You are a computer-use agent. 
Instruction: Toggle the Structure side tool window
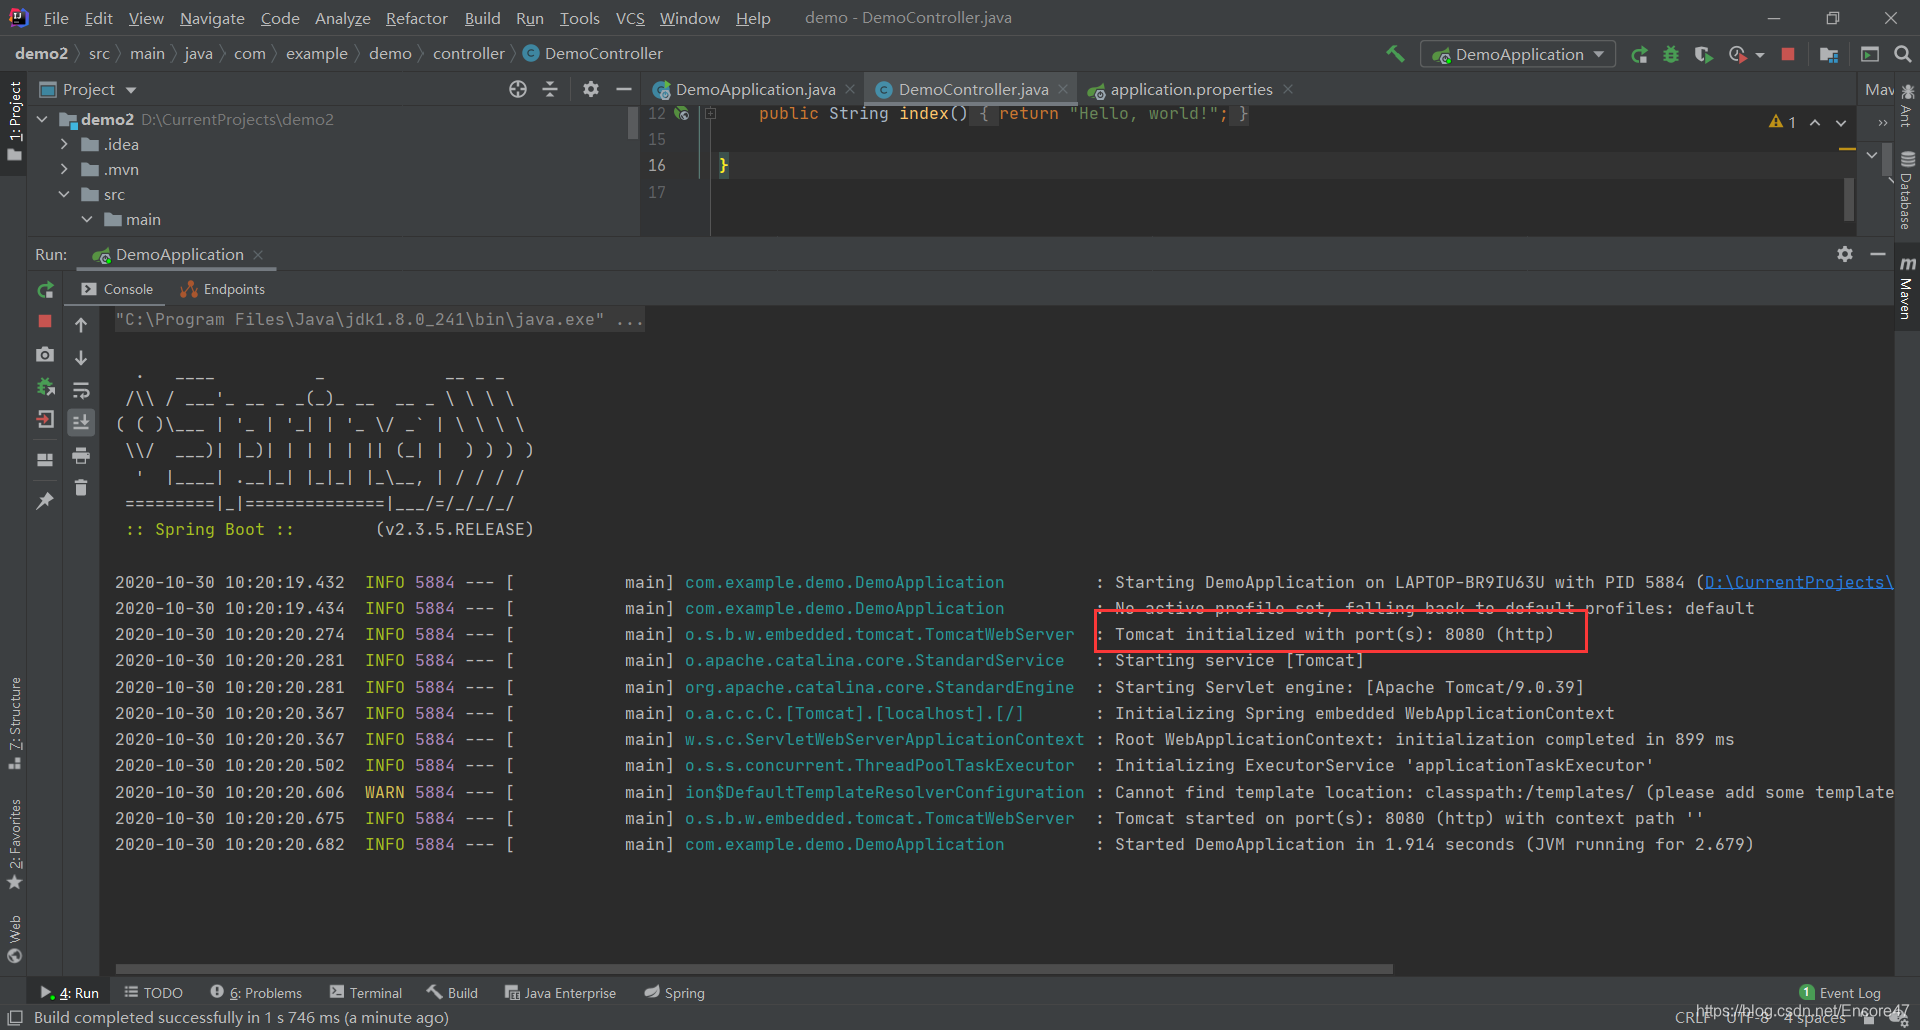15,723
